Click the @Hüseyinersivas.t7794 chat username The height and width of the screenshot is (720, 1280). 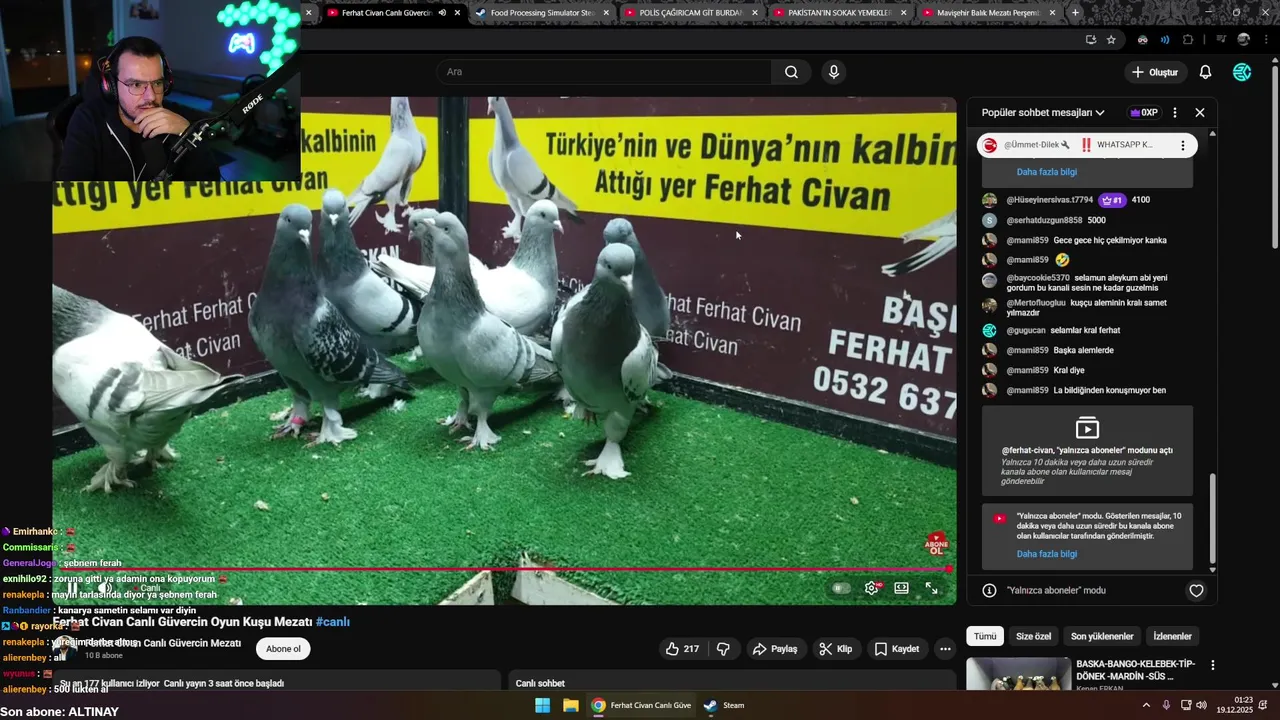[1050, 200]
